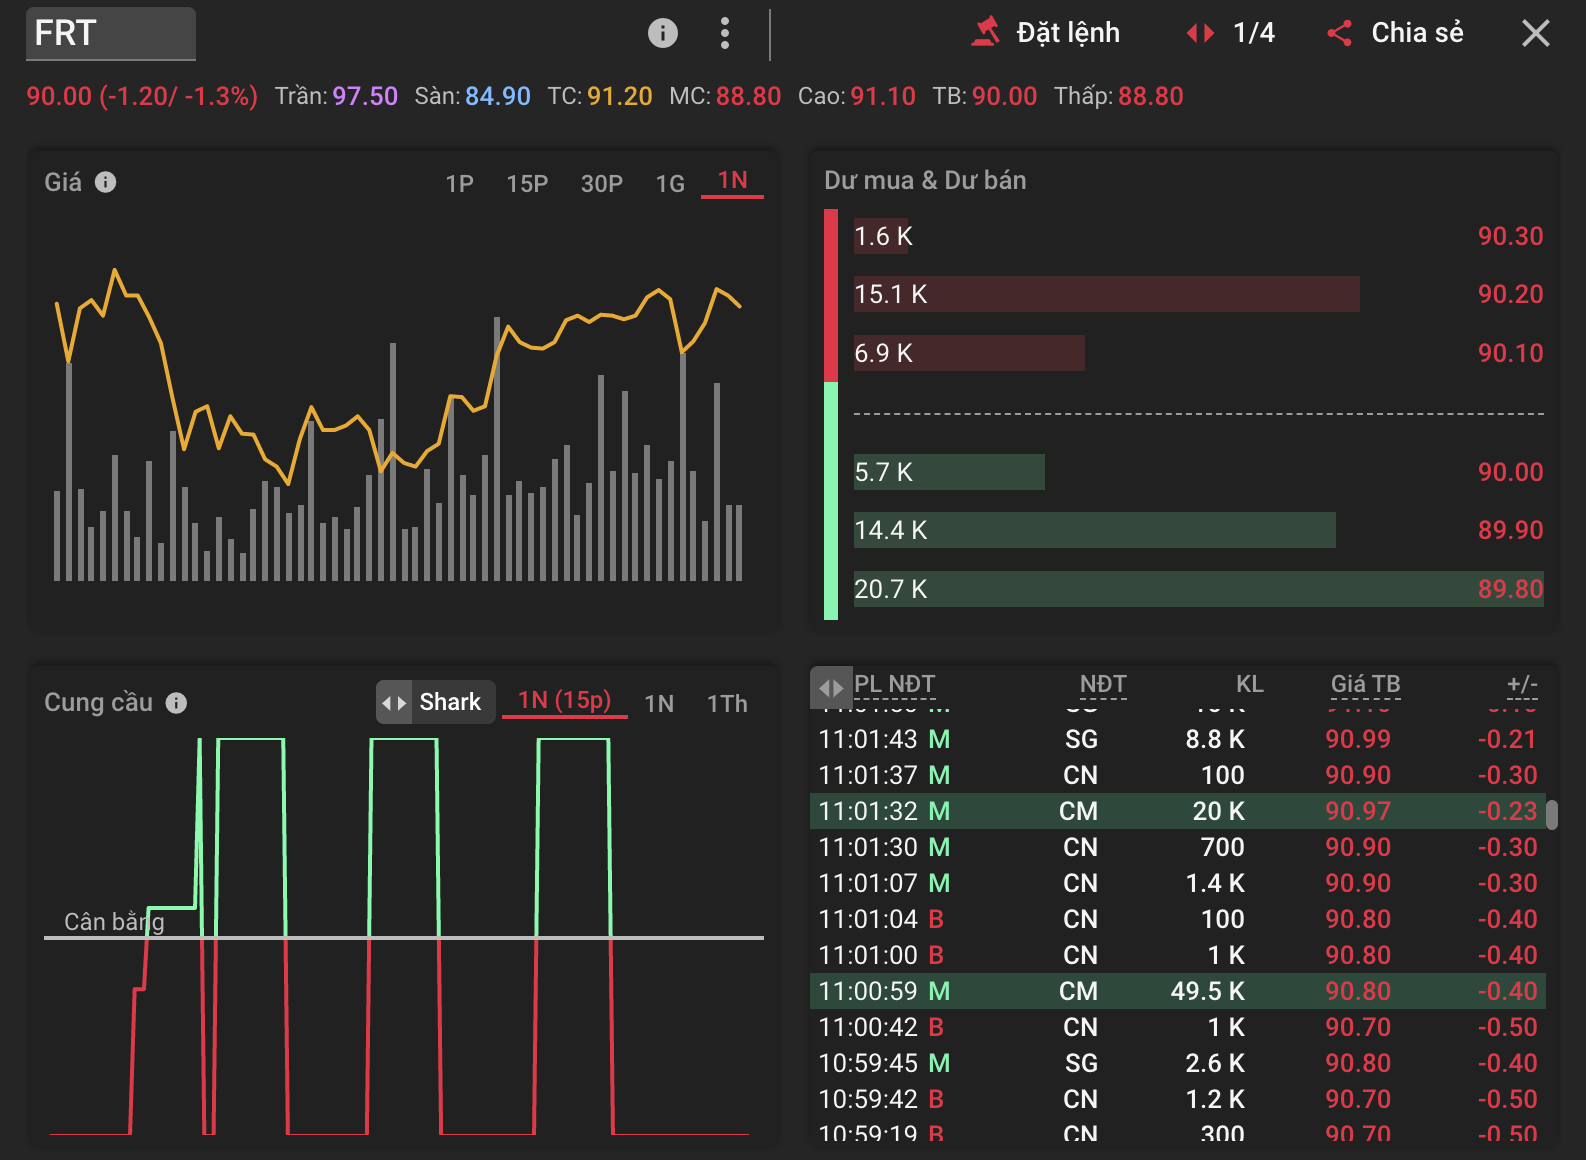Click buy price 89.90 in order book
This screenshot has width=1586, height=1160.
pos(1510,530)
